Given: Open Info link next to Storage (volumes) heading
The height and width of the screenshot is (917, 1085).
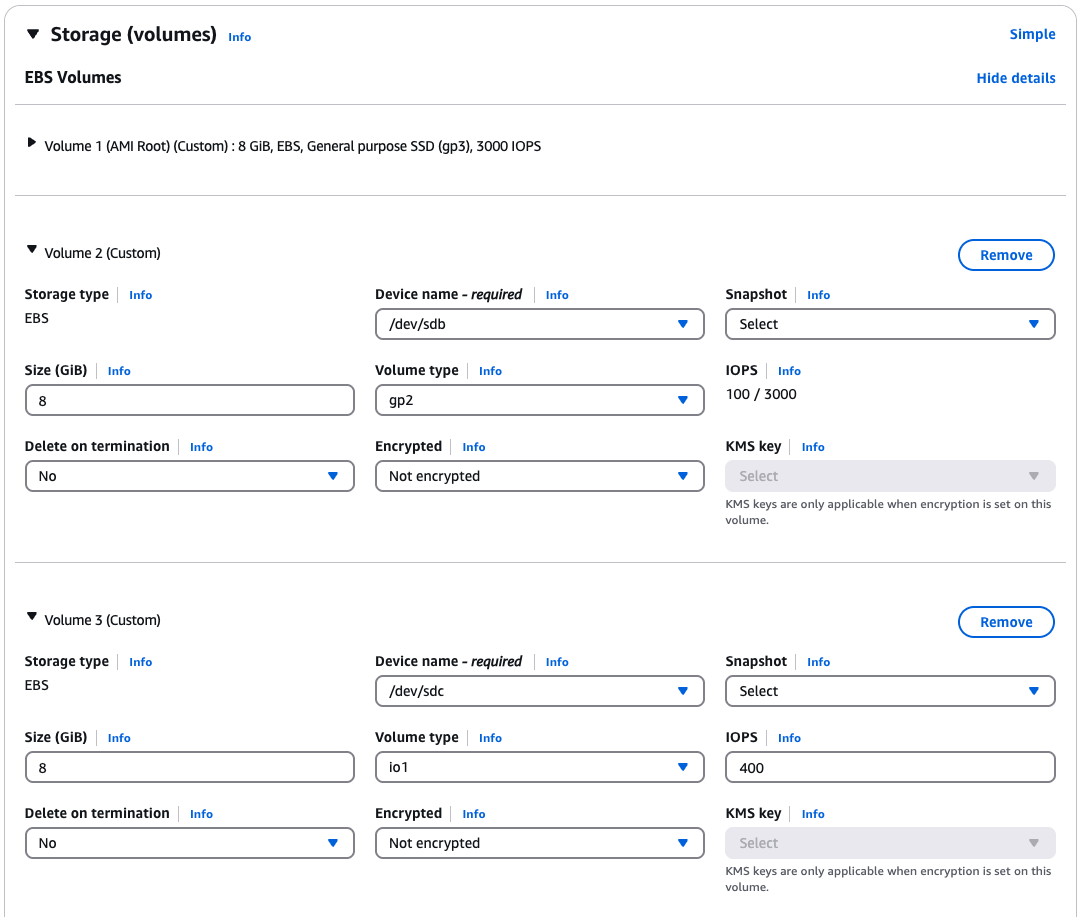Looking at the screenshot, I should point(239,37).
